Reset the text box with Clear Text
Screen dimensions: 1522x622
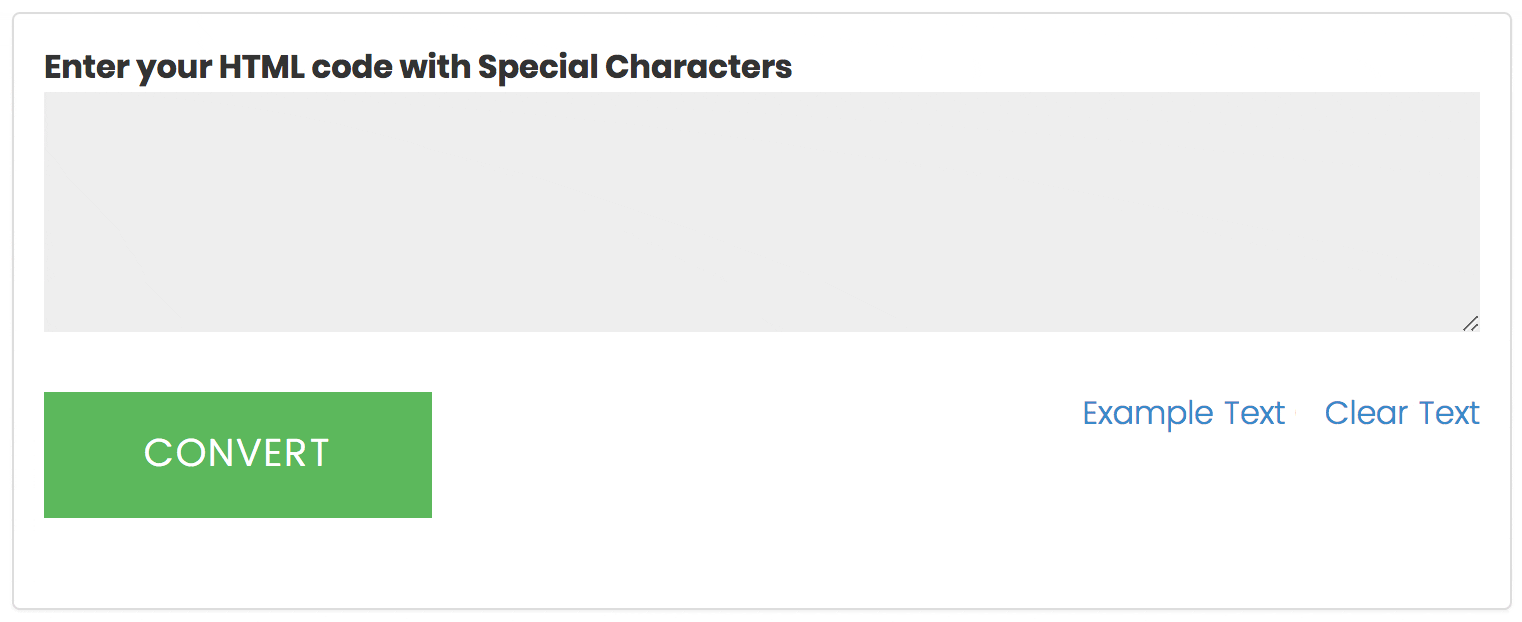coord(1401,413)
